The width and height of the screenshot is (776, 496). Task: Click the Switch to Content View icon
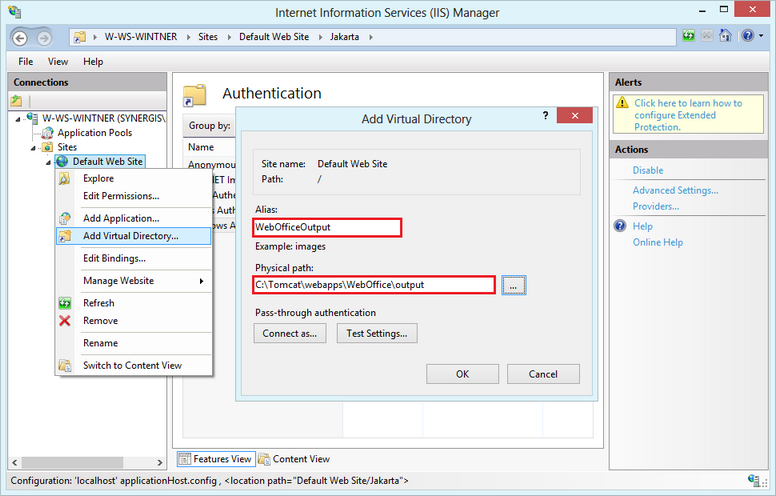point(65,365)
